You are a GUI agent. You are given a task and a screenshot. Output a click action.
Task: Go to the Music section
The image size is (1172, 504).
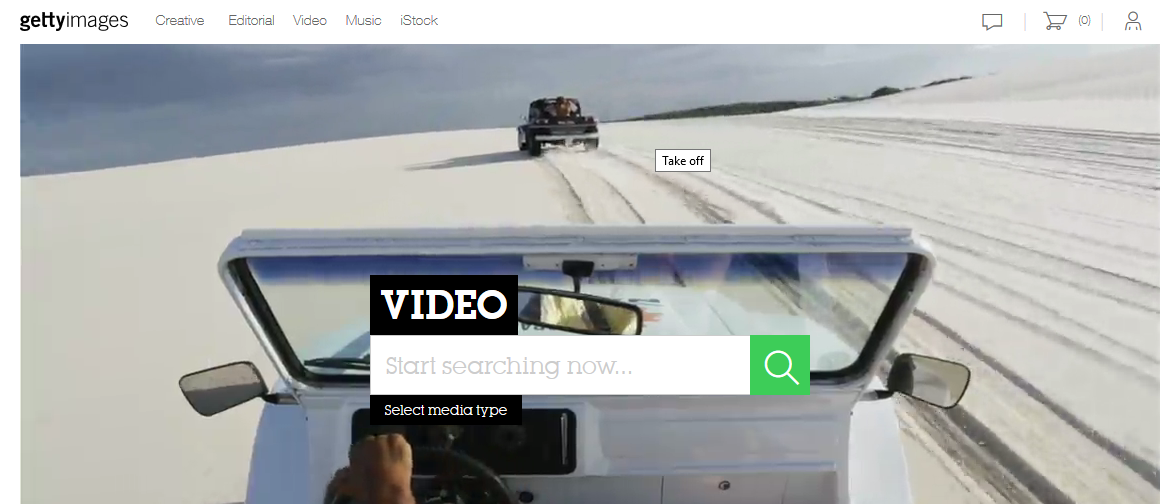[363, 21]
